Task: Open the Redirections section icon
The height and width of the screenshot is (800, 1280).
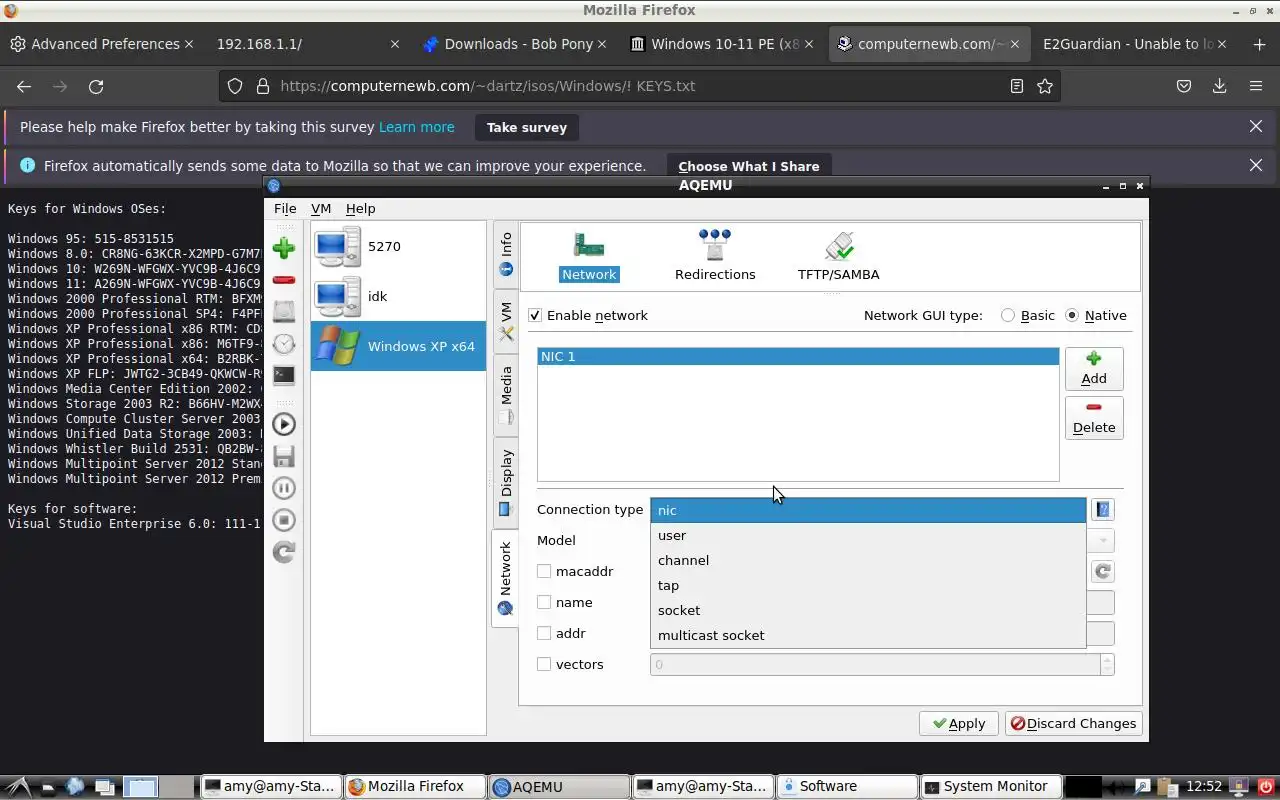Action: click(x=715, y=256)
